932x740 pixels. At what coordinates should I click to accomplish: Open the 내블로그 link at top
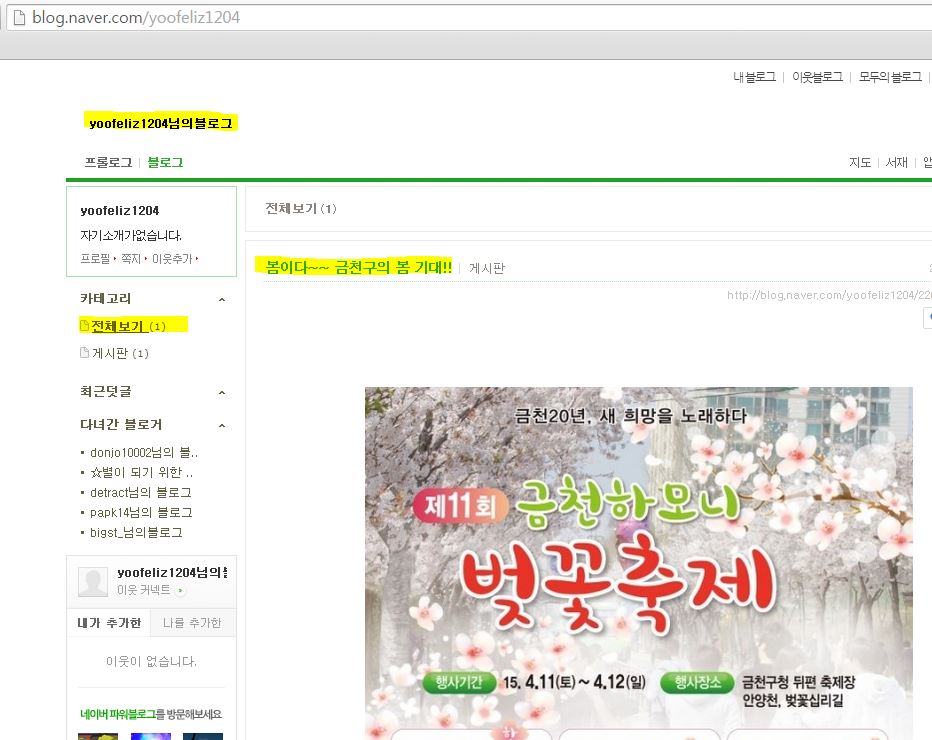(x=754, y=77)
